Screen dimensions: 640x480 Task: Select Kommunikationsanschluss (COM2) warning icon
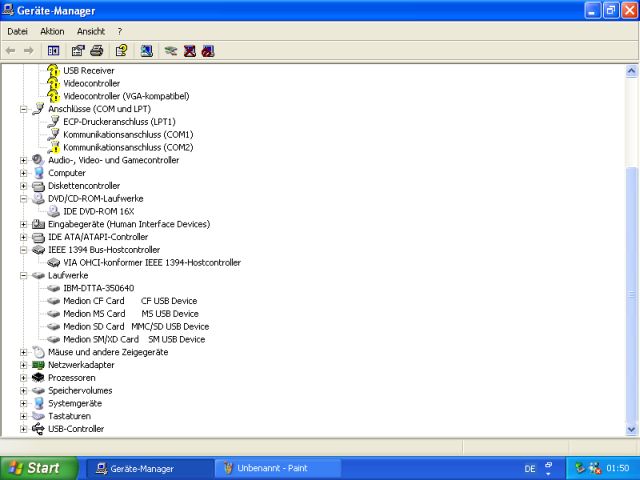(53, 147)
